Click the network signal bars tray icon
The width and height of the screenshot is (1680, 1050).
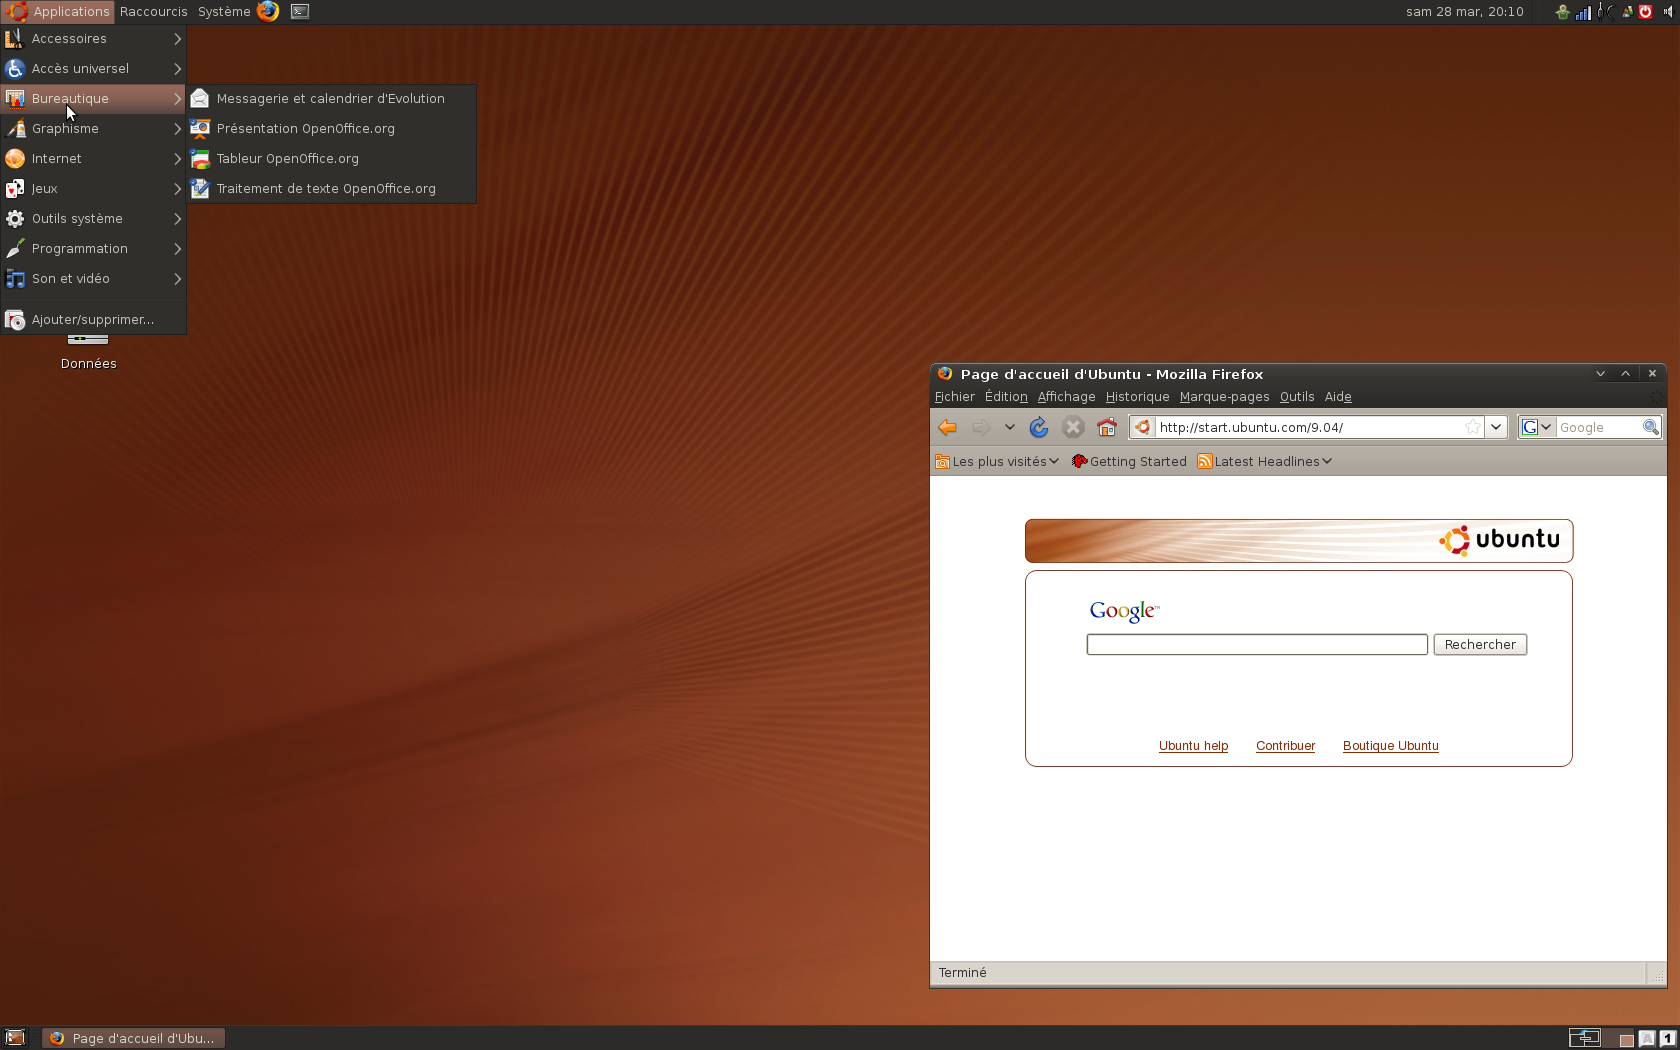pos(1583,12)
